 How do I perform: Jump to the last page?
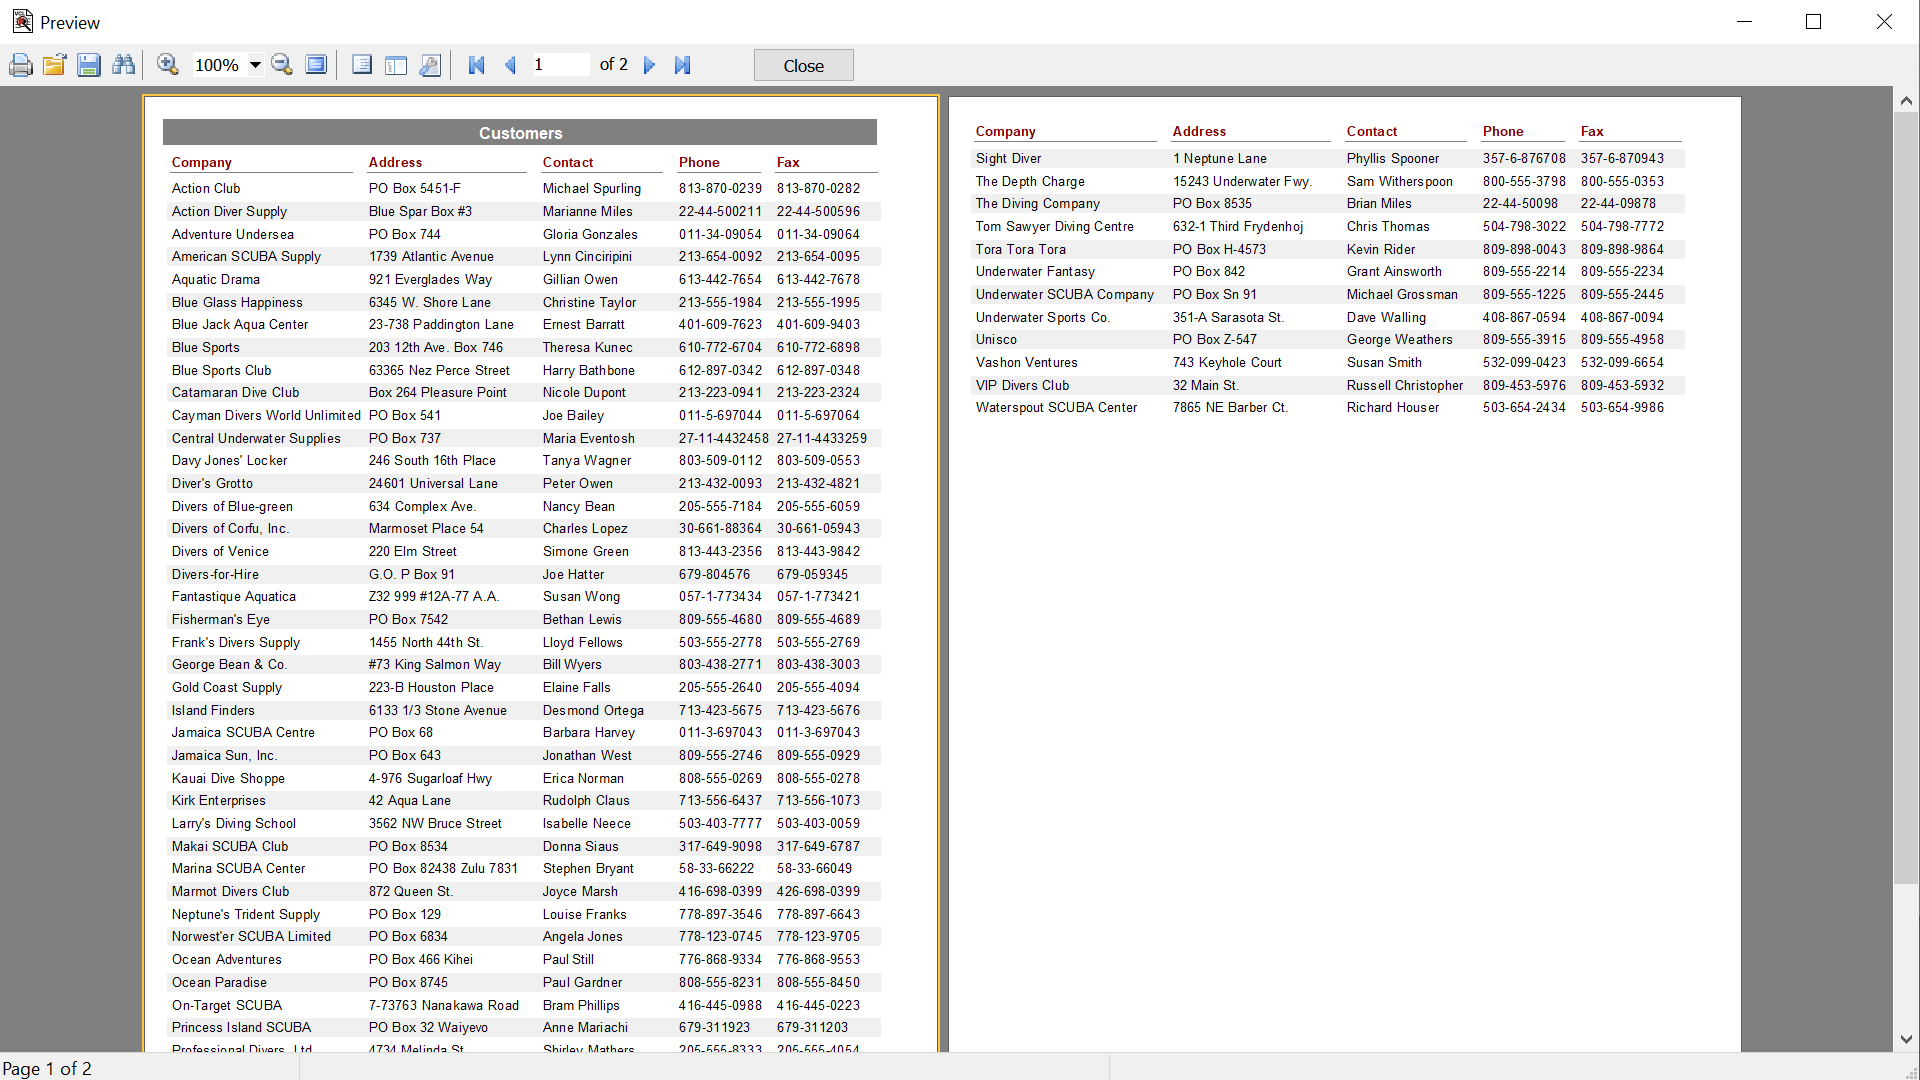(683, 65)
